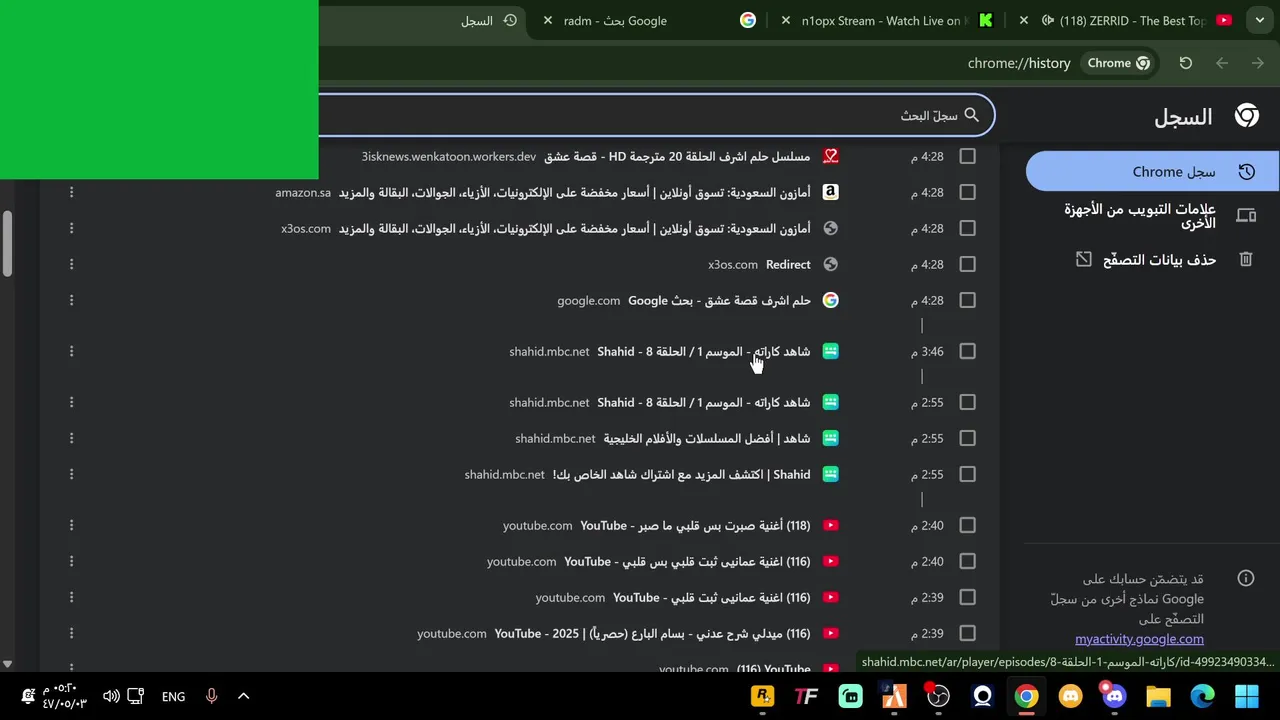Switch to the radm Google search tab

(x=649, y=20)
